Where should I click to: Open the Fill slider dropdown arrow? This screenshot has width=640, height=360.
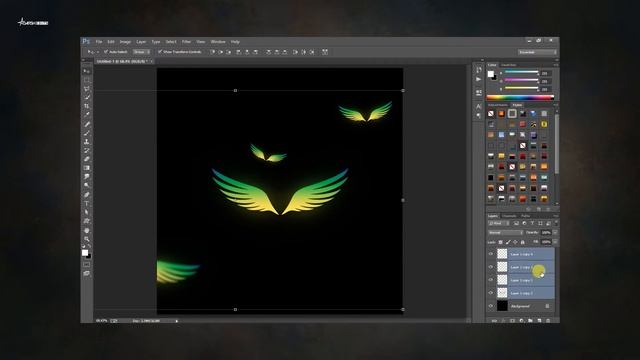[555, 242]
